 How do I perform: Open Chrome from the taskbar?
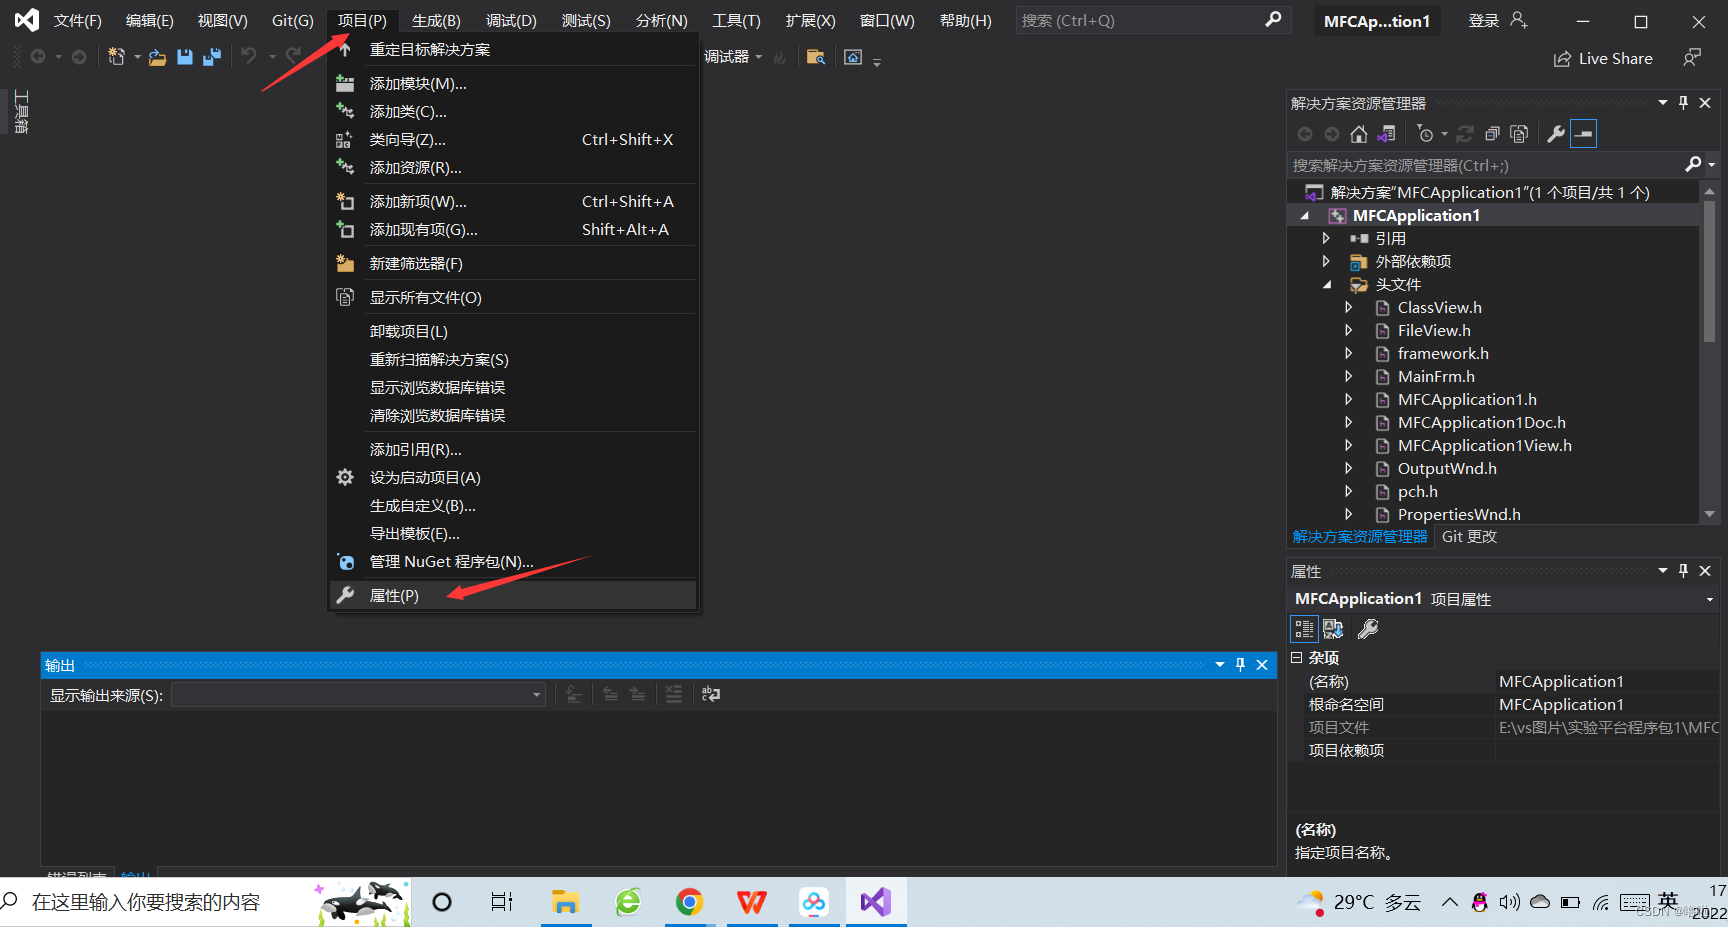689,902
